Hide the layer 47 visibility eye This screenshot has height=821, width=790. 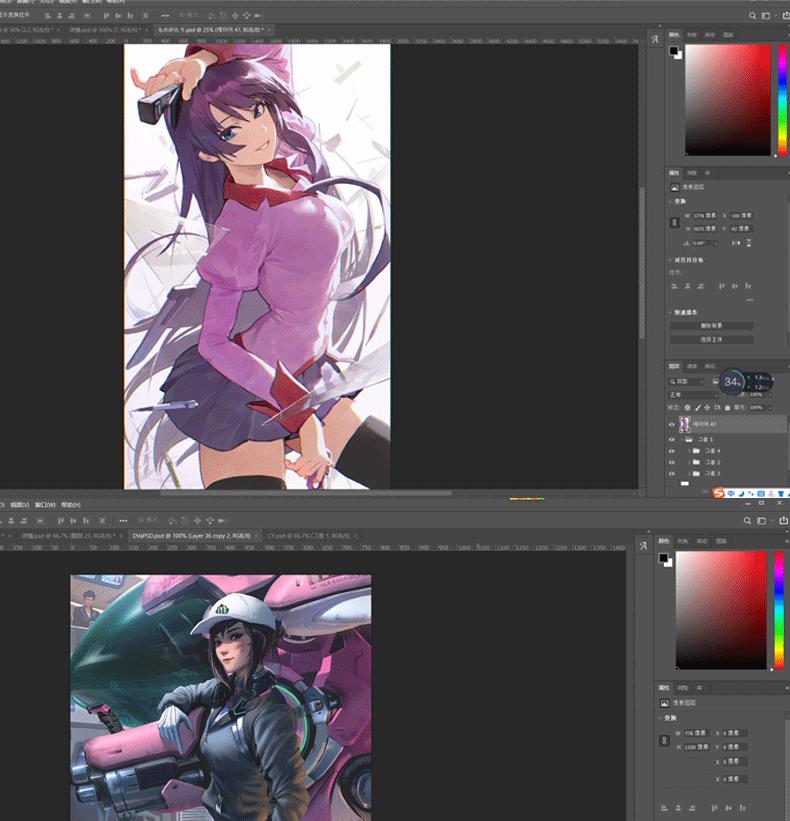tap(672, 425)
